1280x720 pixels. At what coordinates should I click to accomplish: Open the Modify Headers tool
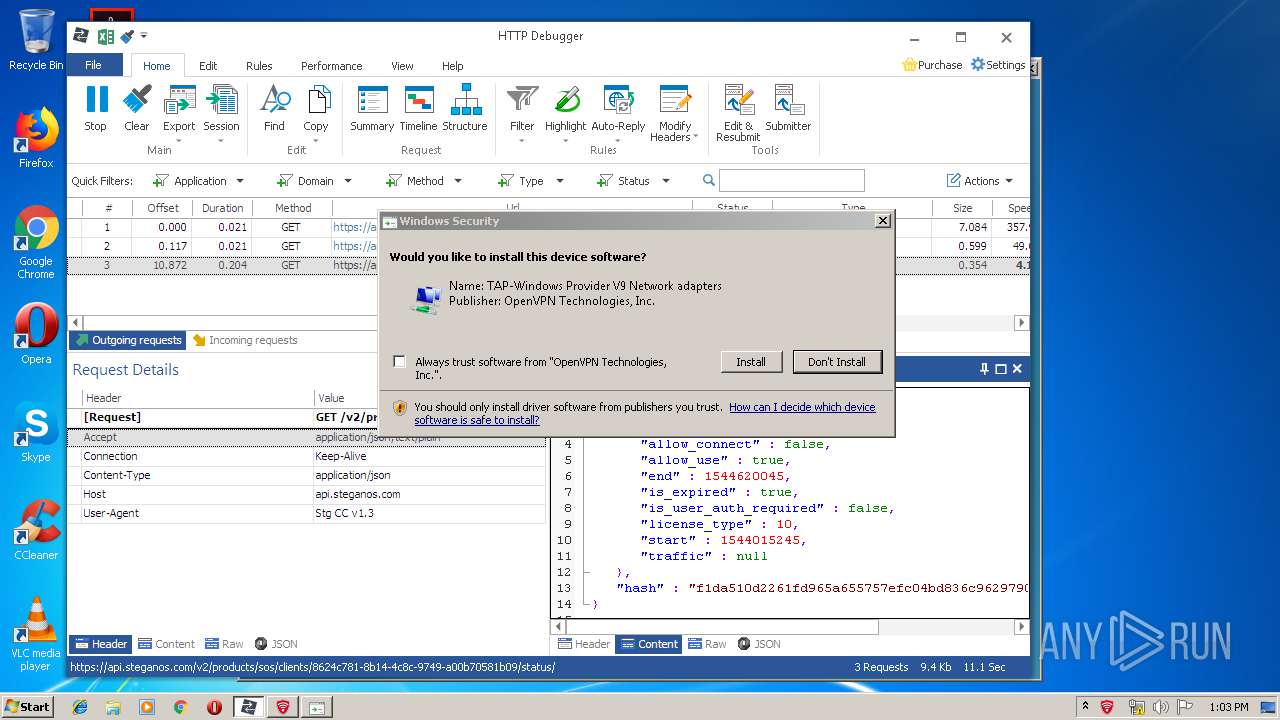[675, 113]
